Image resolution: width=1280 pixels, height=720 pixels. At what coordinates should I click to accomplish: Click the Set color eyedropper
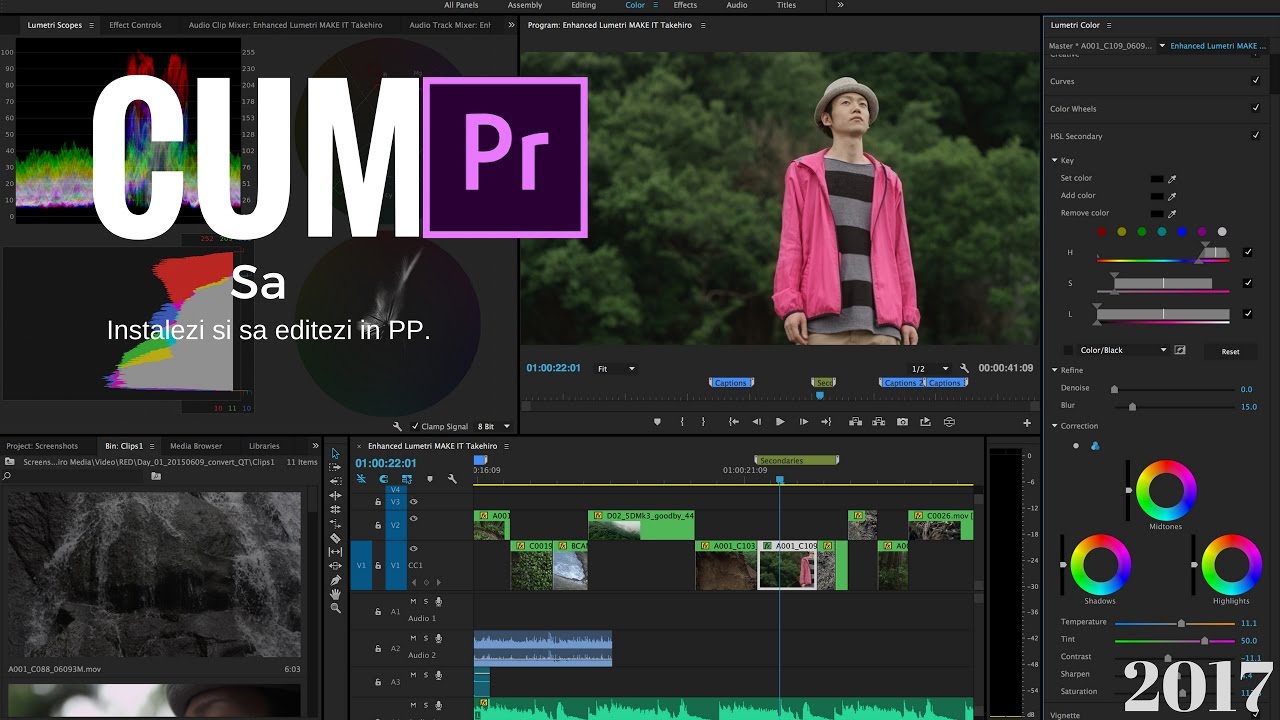coord(1172,179)
